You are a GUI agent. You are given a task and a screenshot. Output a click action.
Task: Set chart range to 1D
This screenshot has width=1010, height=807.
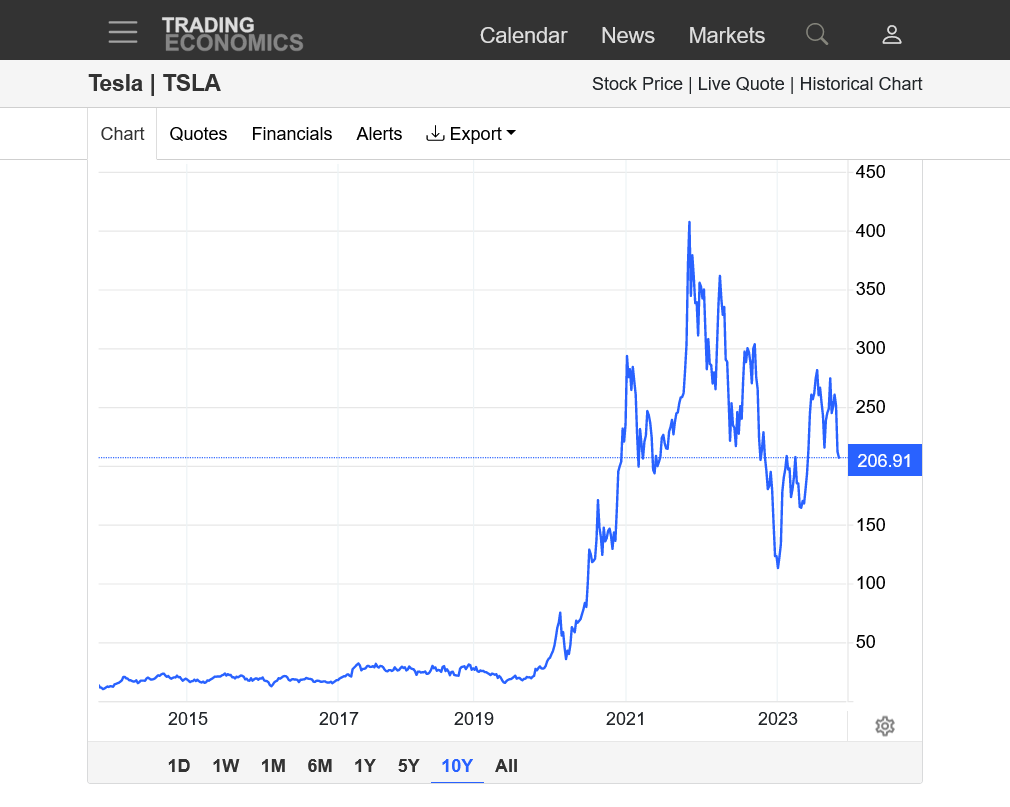[x=179, y=766]
